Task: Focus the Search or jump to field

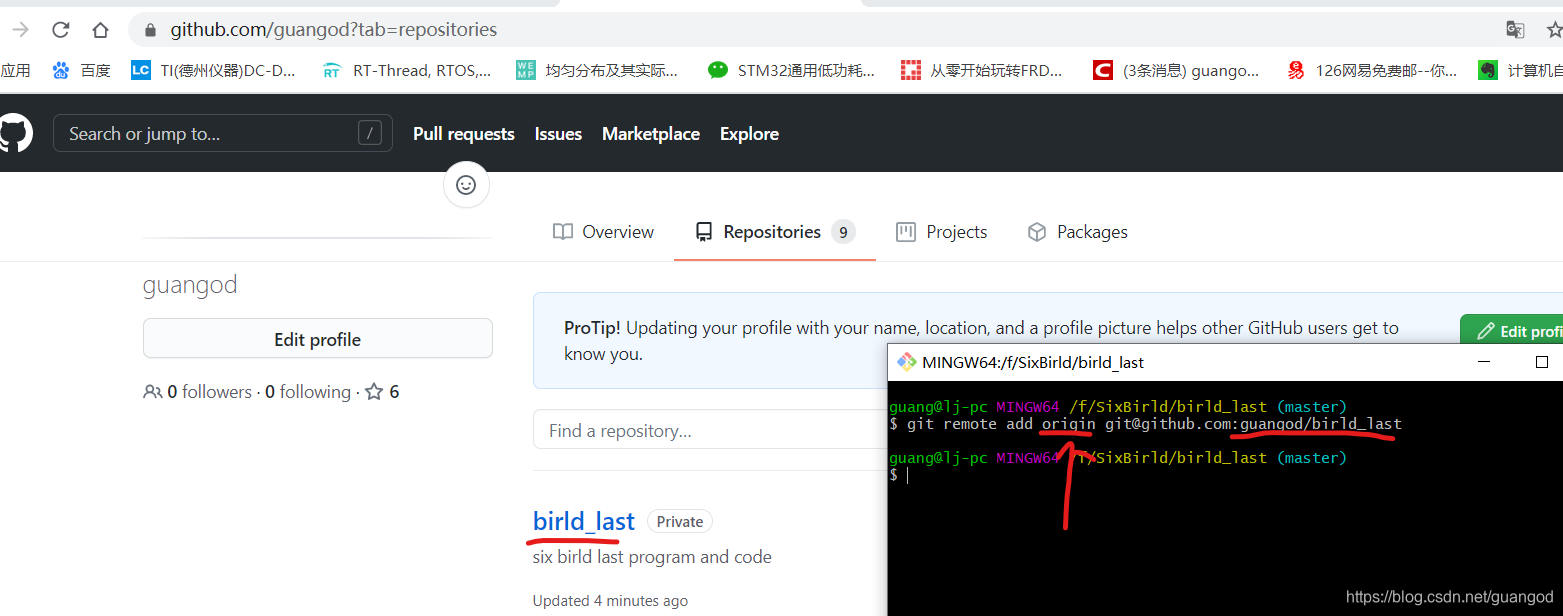Action: click(223, 133)
